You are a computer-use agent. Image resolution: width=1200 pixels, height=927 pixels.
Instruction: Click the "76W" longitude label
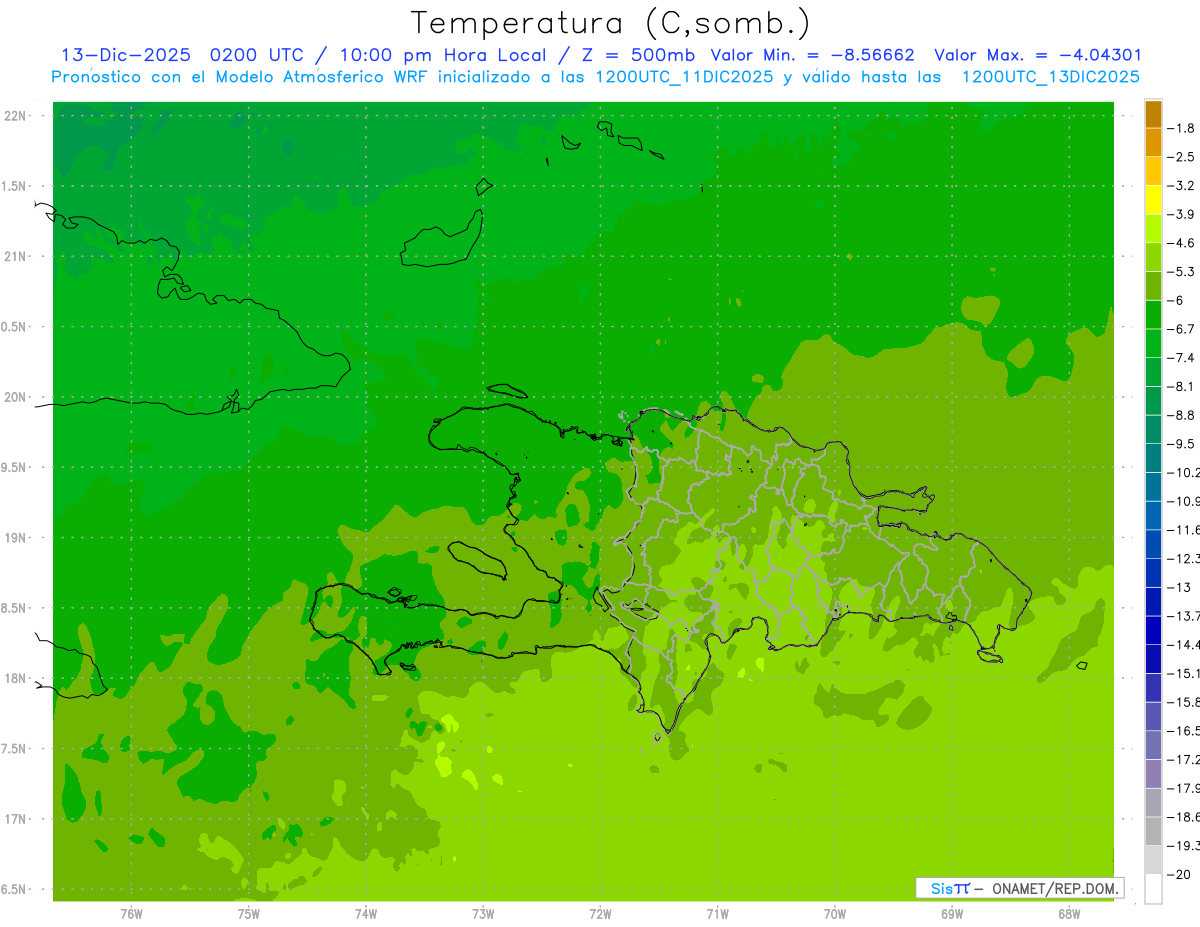(x=131, y=913)
